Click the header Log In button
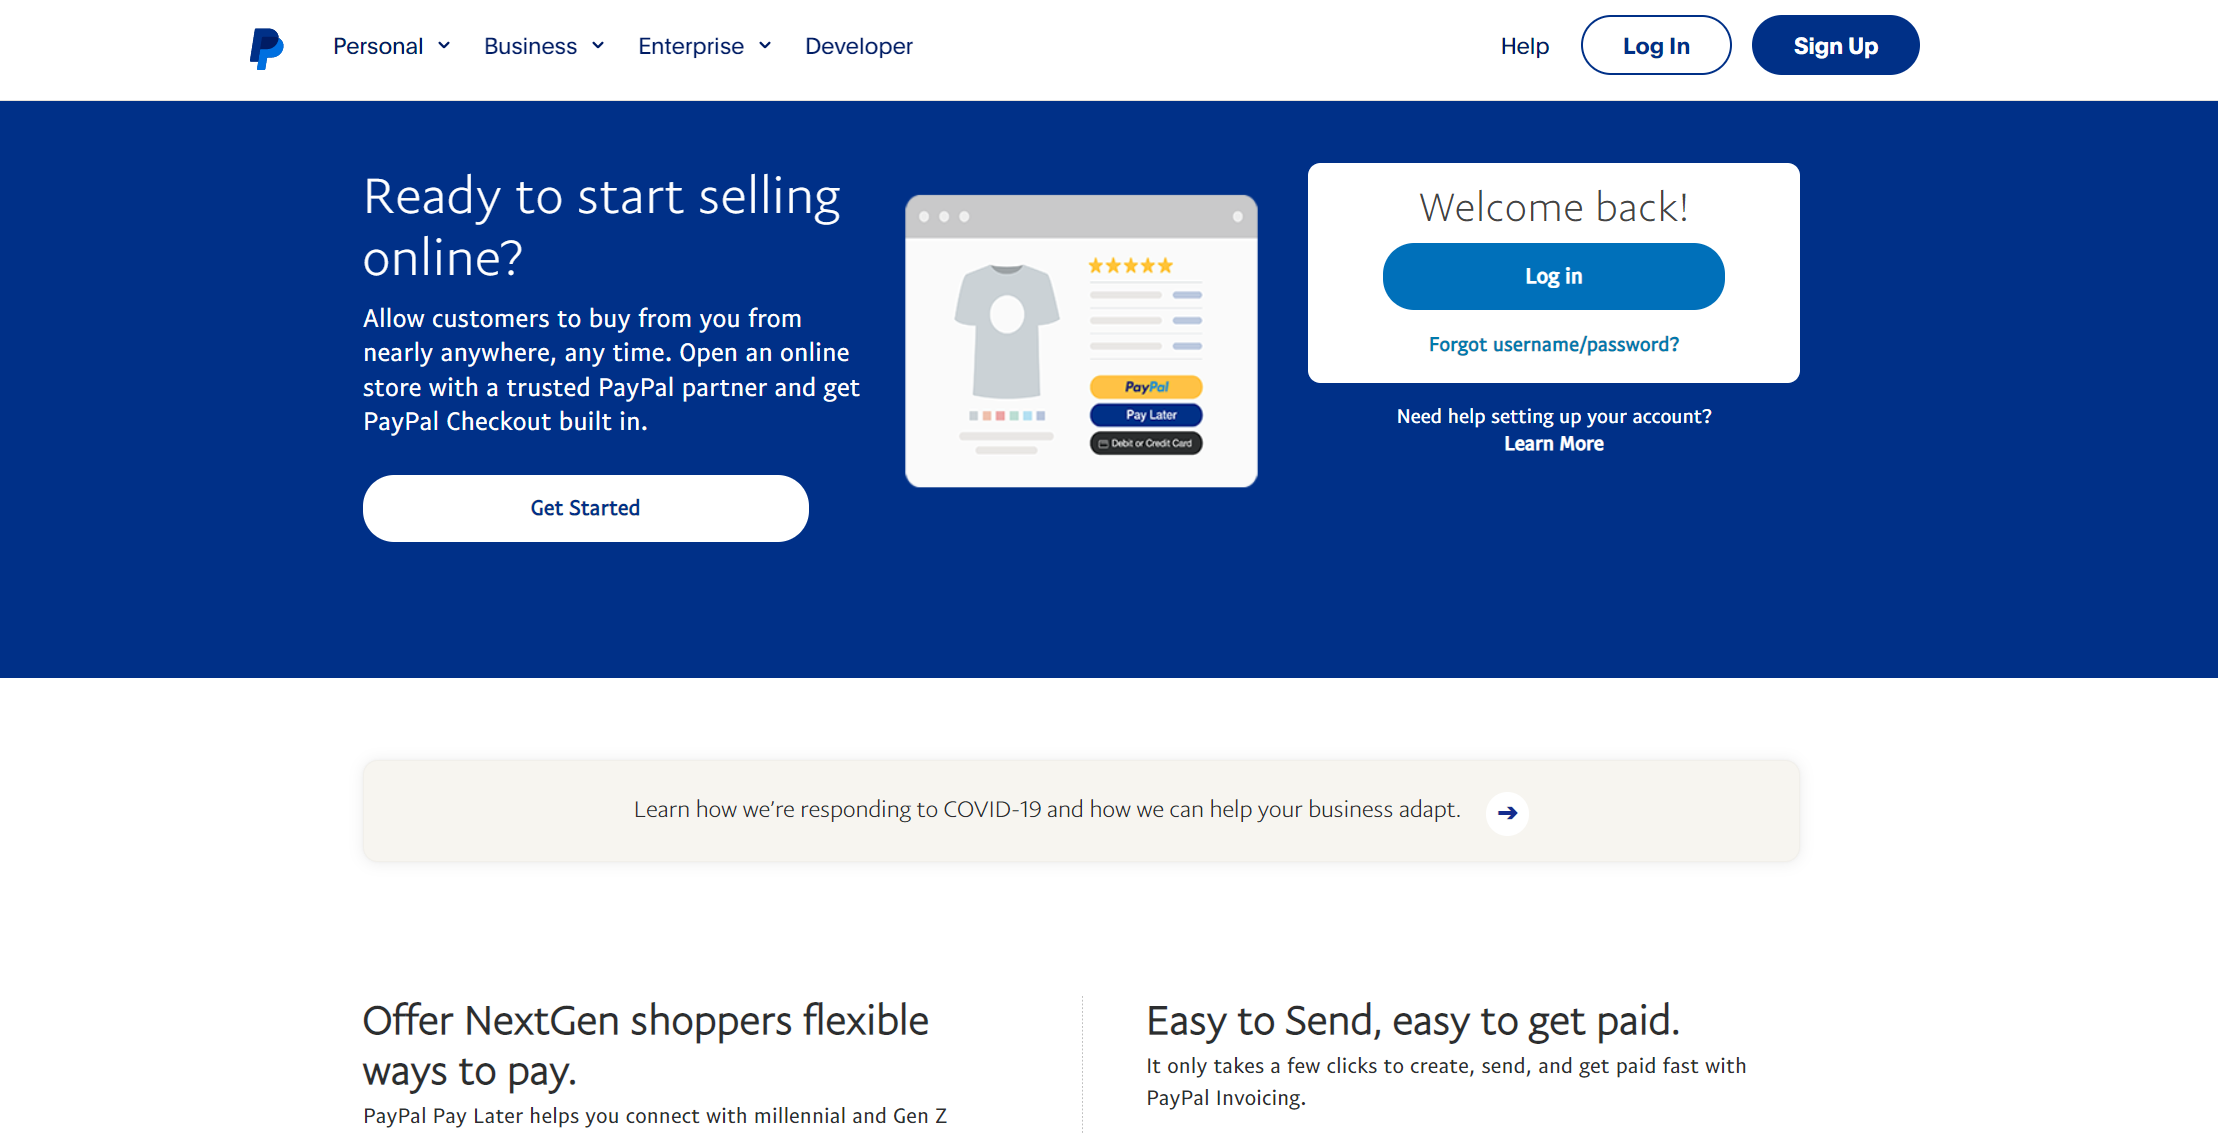2218x1134 pixels. 1656,45
